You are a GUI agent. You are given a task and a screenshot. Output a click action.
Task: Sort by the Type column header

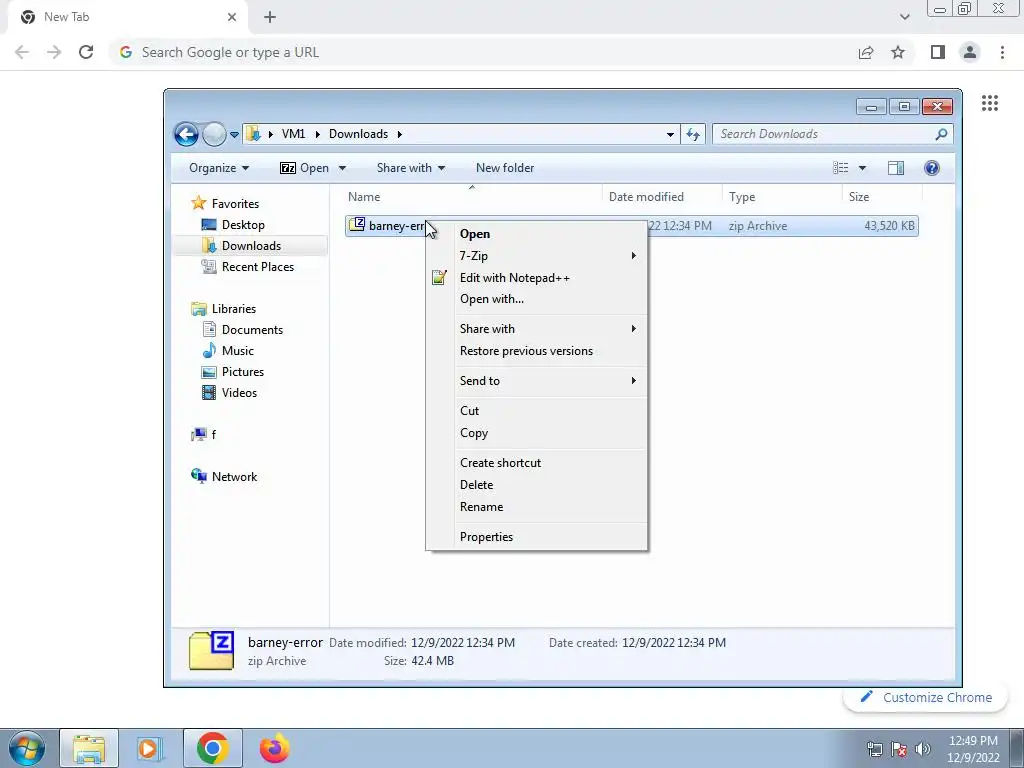pyautogui.click(x=782, y=197)
